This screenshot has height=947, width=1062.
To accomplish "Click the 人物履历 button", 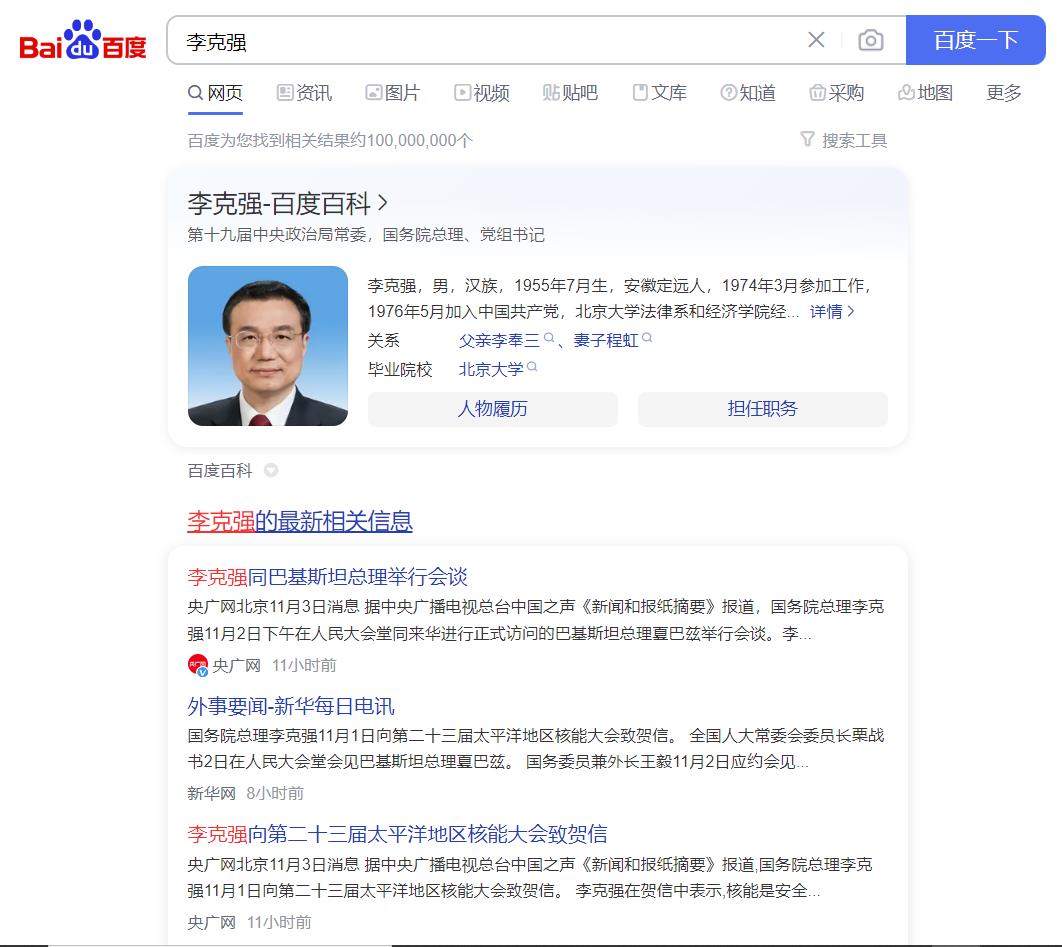I will coord(492,409).
